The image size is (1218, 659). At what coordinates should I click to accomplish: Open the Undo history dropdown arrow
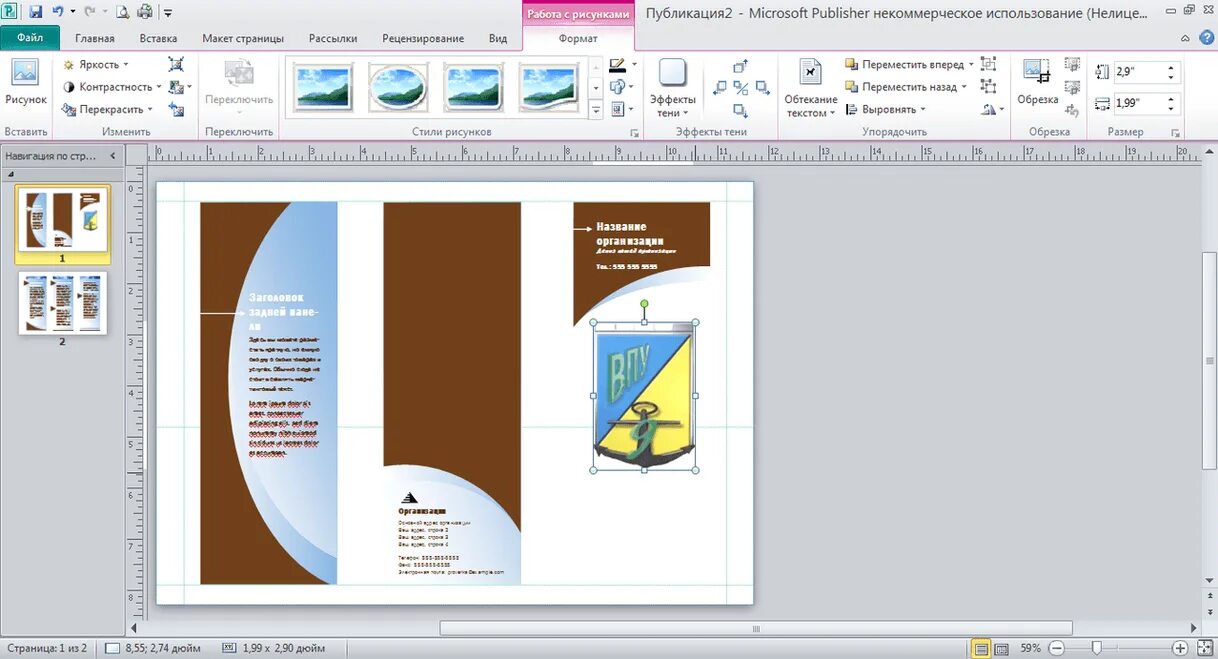coord(73,13)
